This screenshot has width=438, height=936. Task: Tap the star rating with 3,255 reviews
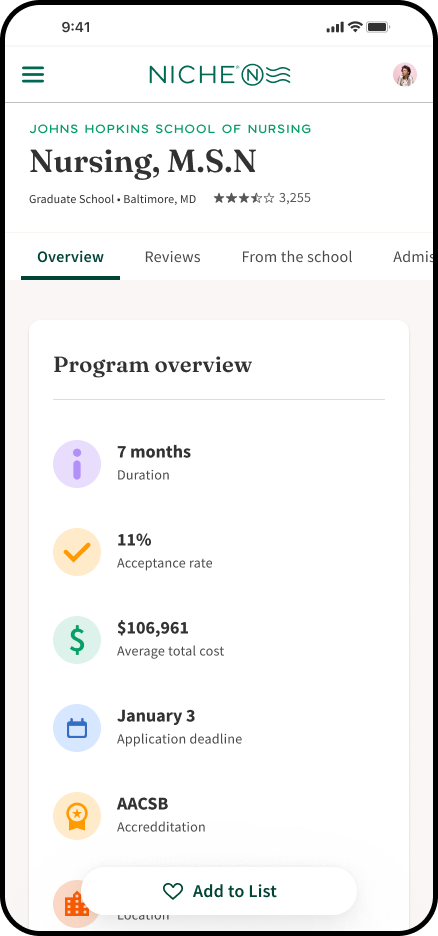coord(262,198)
